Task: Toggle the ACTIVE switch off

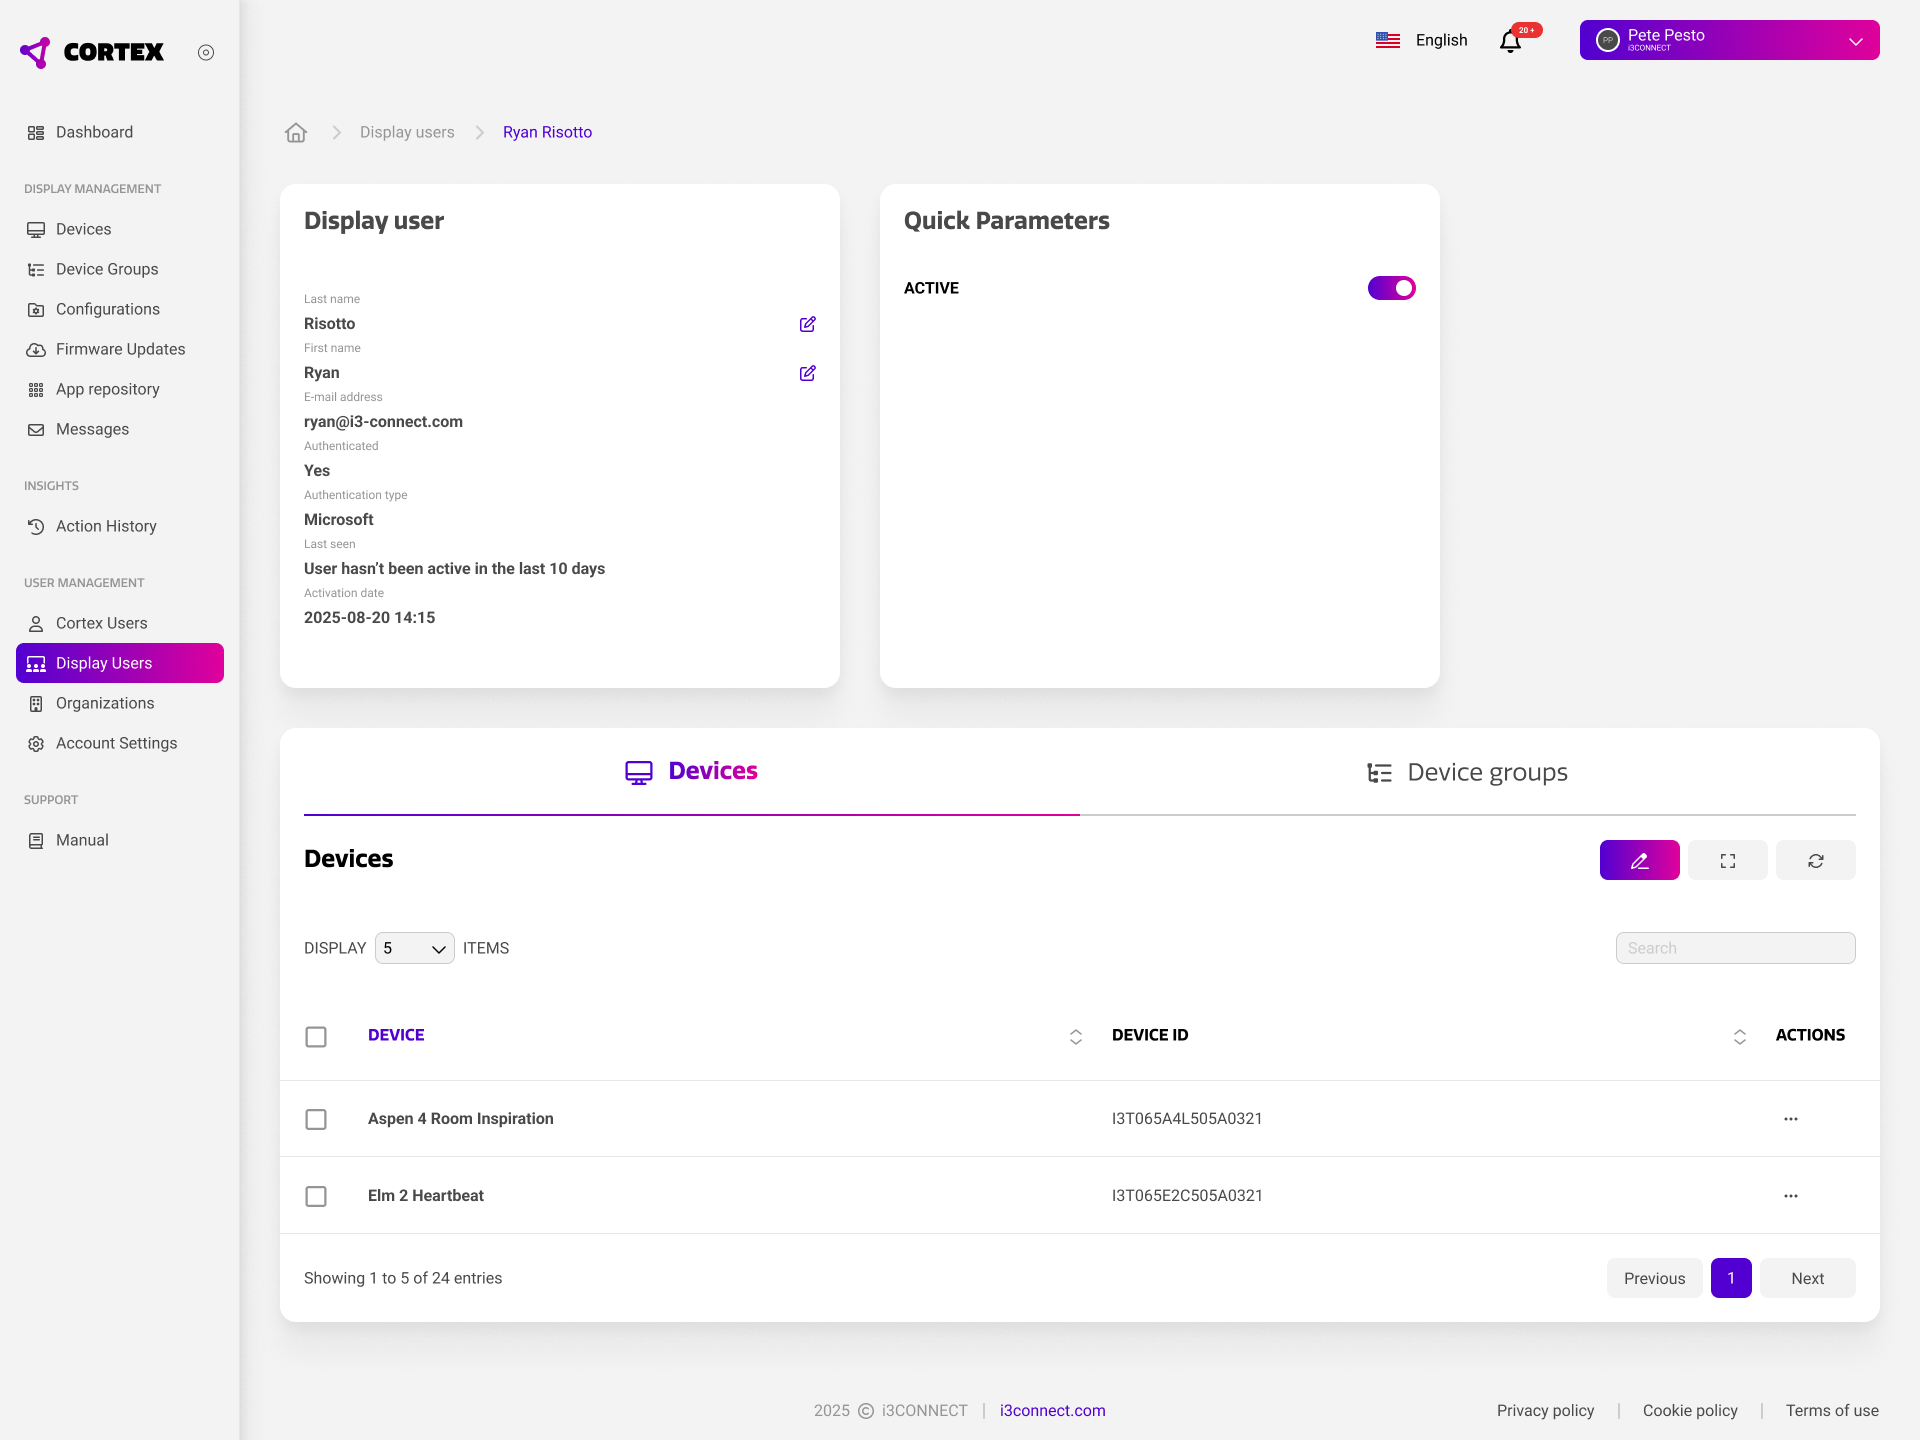Action: point(1391,288)
